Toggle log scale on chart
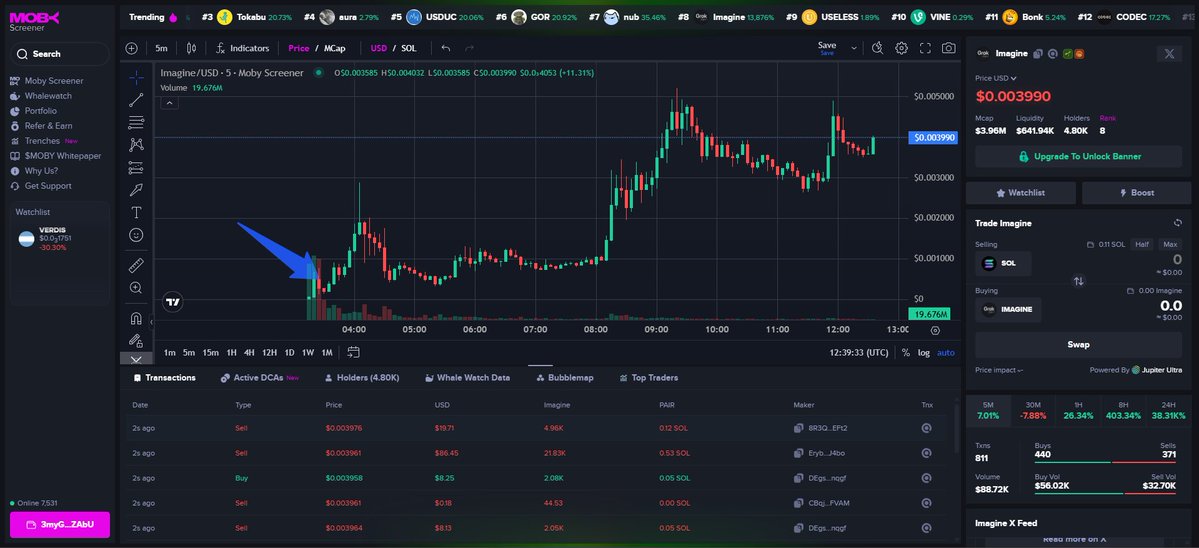 pyautogui.click(x=924, y=352)
